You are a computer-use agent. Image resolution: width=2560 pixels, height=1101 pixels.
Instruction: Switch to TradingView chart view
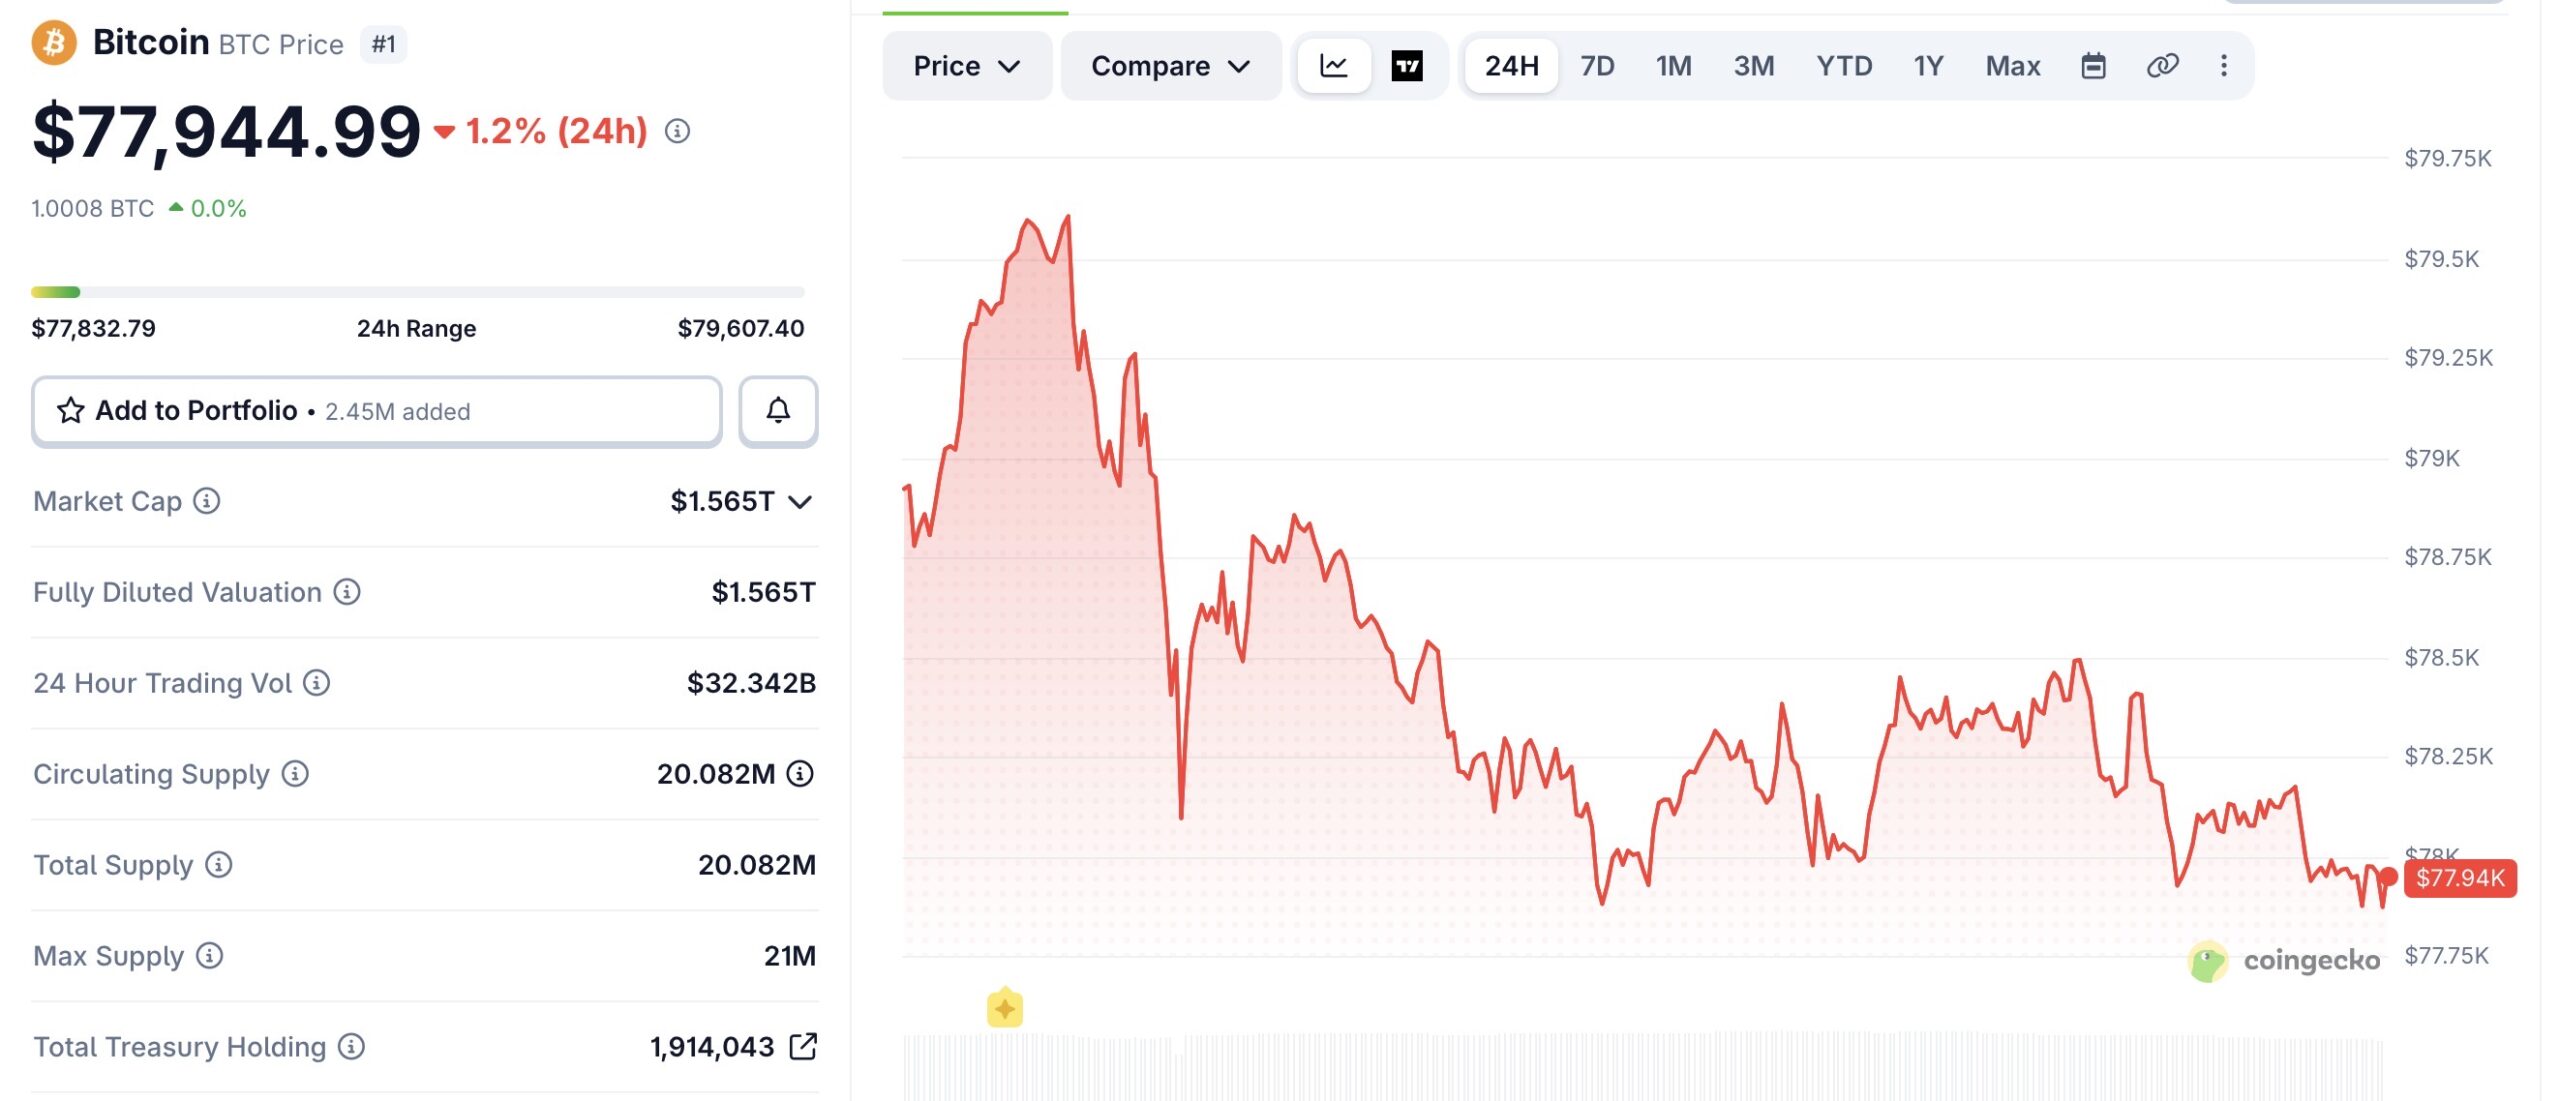point(1407,66)
